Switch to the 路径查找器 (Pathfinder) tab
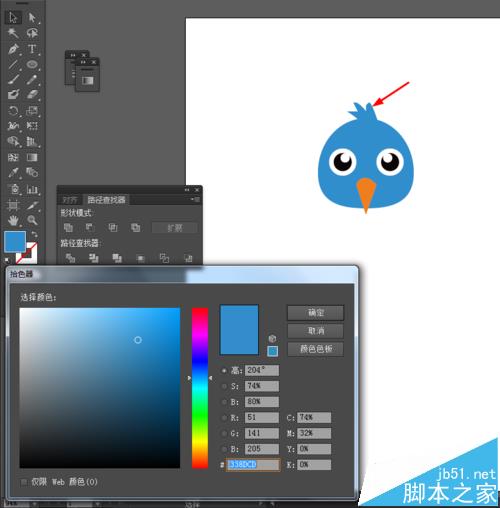 coord(106,200)
